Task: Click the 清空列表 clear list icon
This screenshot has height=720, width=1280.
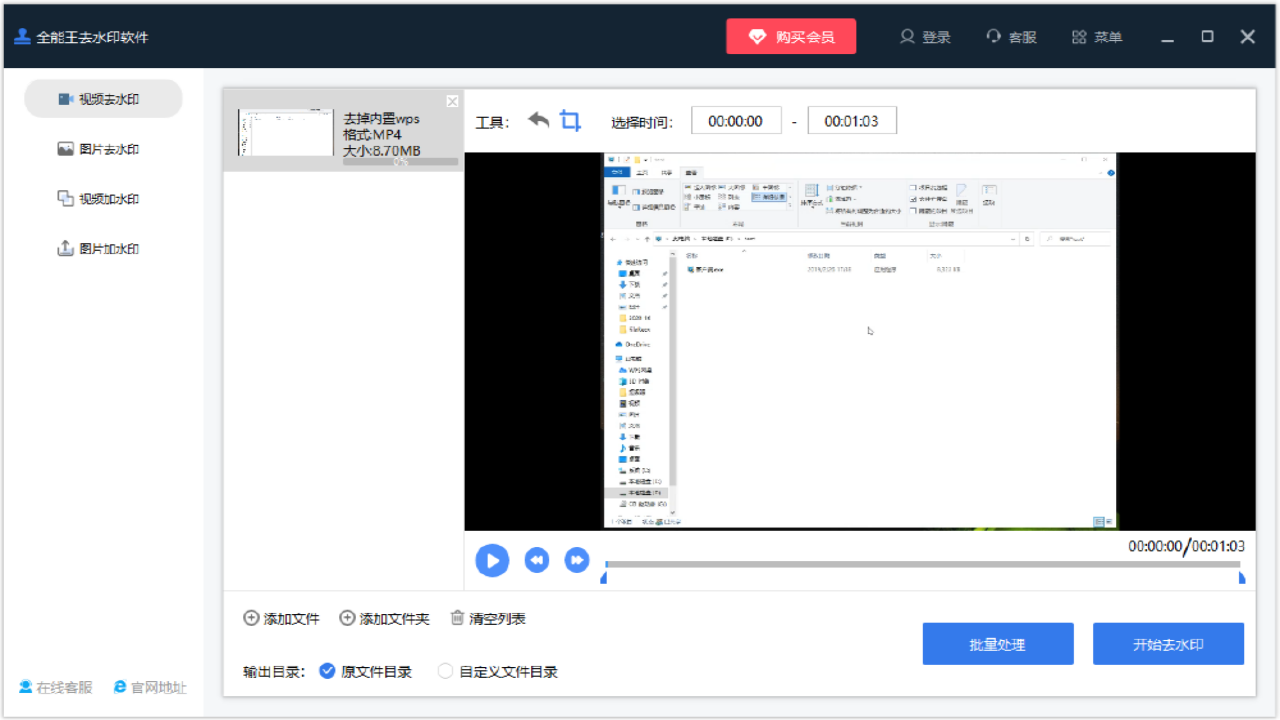Action: [x=455, y=618]
